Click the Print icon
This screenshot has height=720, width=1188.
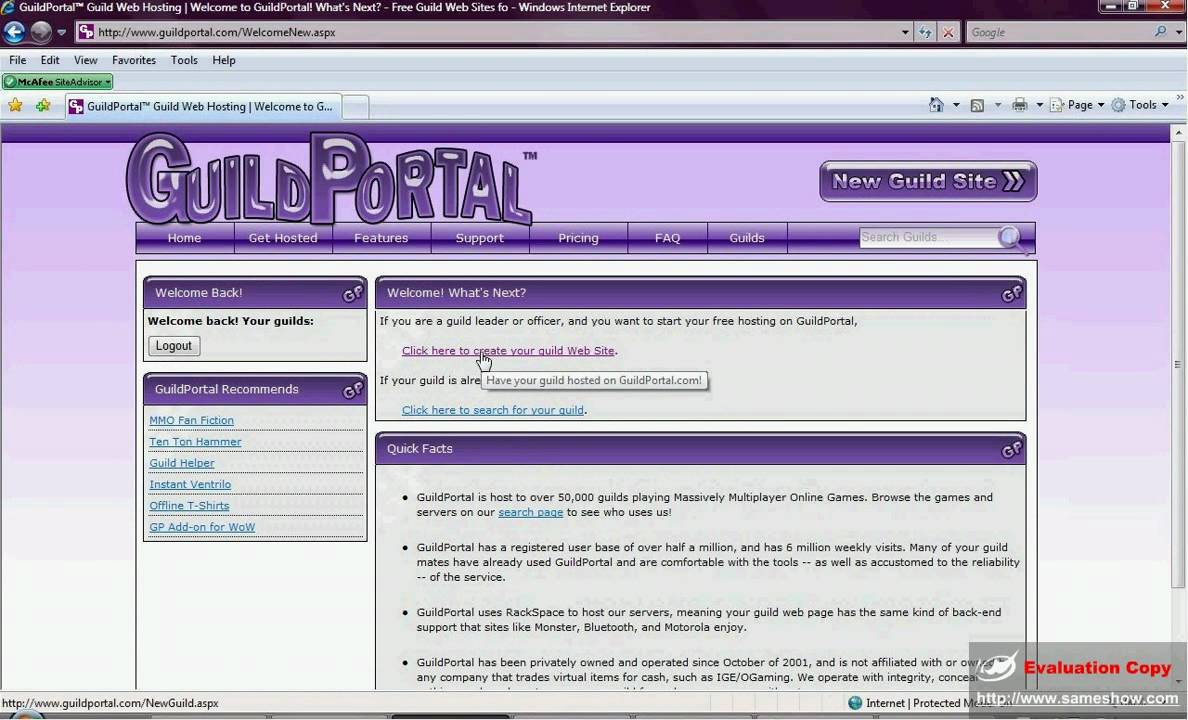click(1020, 105)
